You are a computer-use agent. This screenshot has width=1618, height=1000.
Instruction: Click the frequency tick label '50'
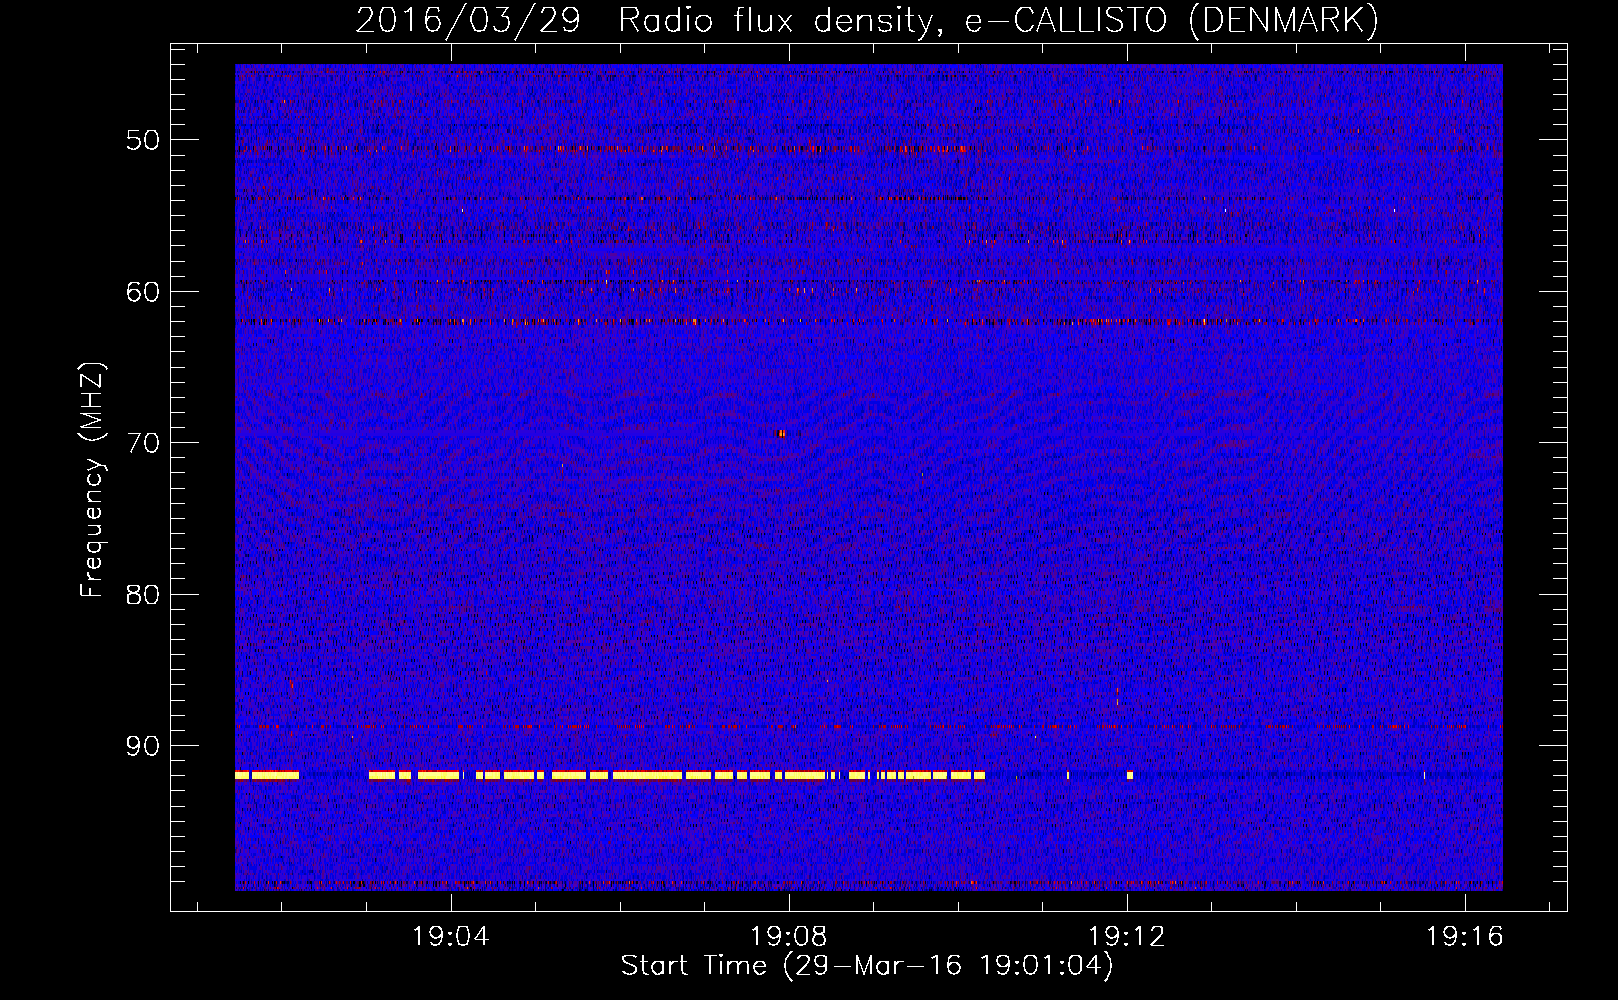coord(143,140)
